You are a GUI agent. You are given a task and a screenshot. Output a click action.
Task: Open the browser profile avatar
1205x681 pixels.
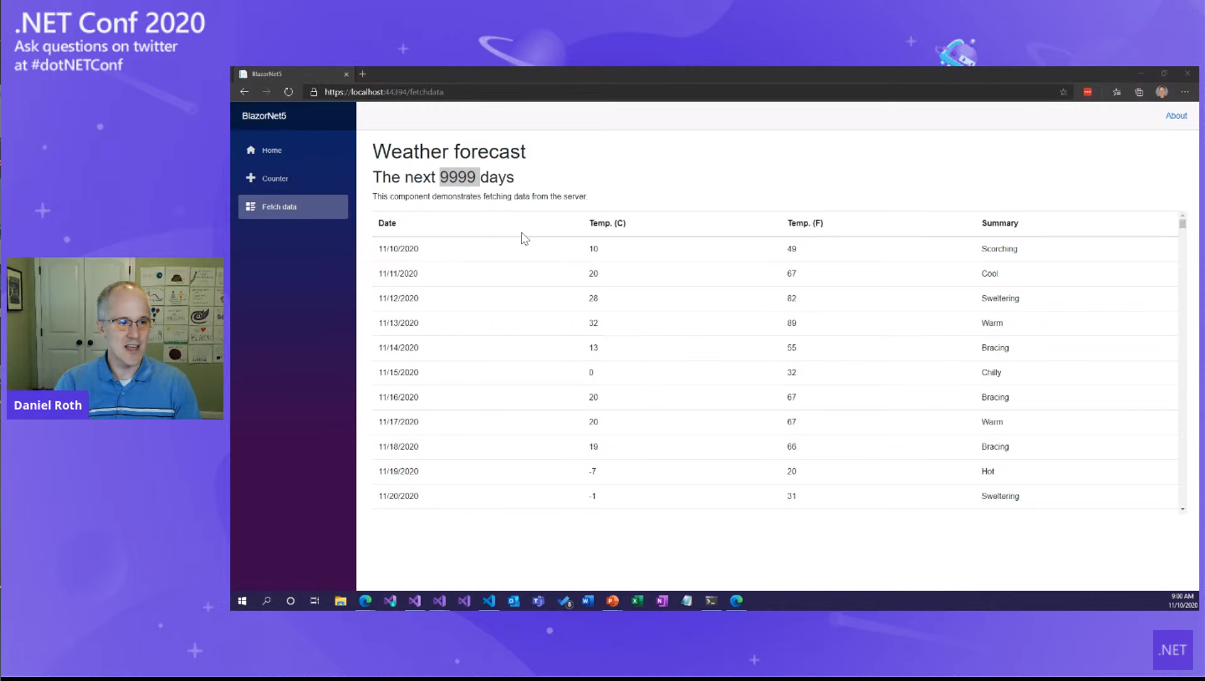click(x=1162, y=92)
